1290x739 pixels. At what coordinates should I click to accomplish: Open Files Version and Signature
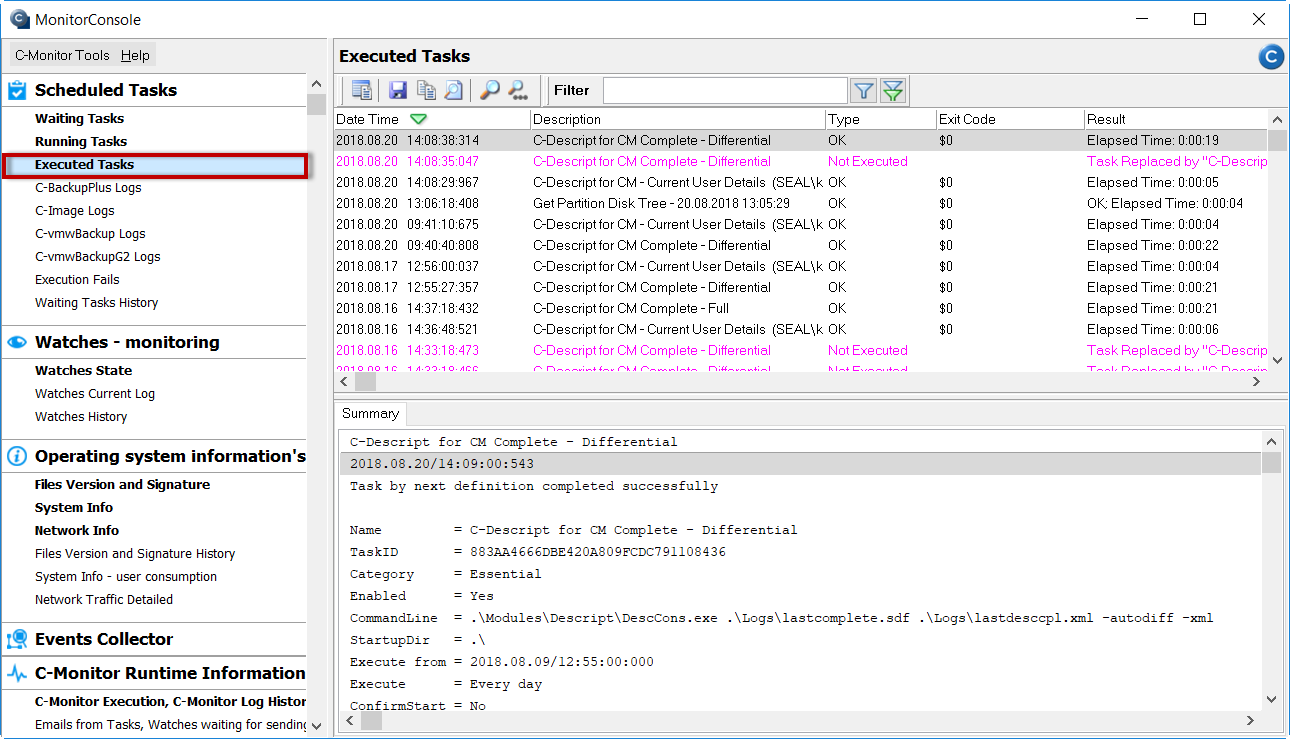(122, 484)
